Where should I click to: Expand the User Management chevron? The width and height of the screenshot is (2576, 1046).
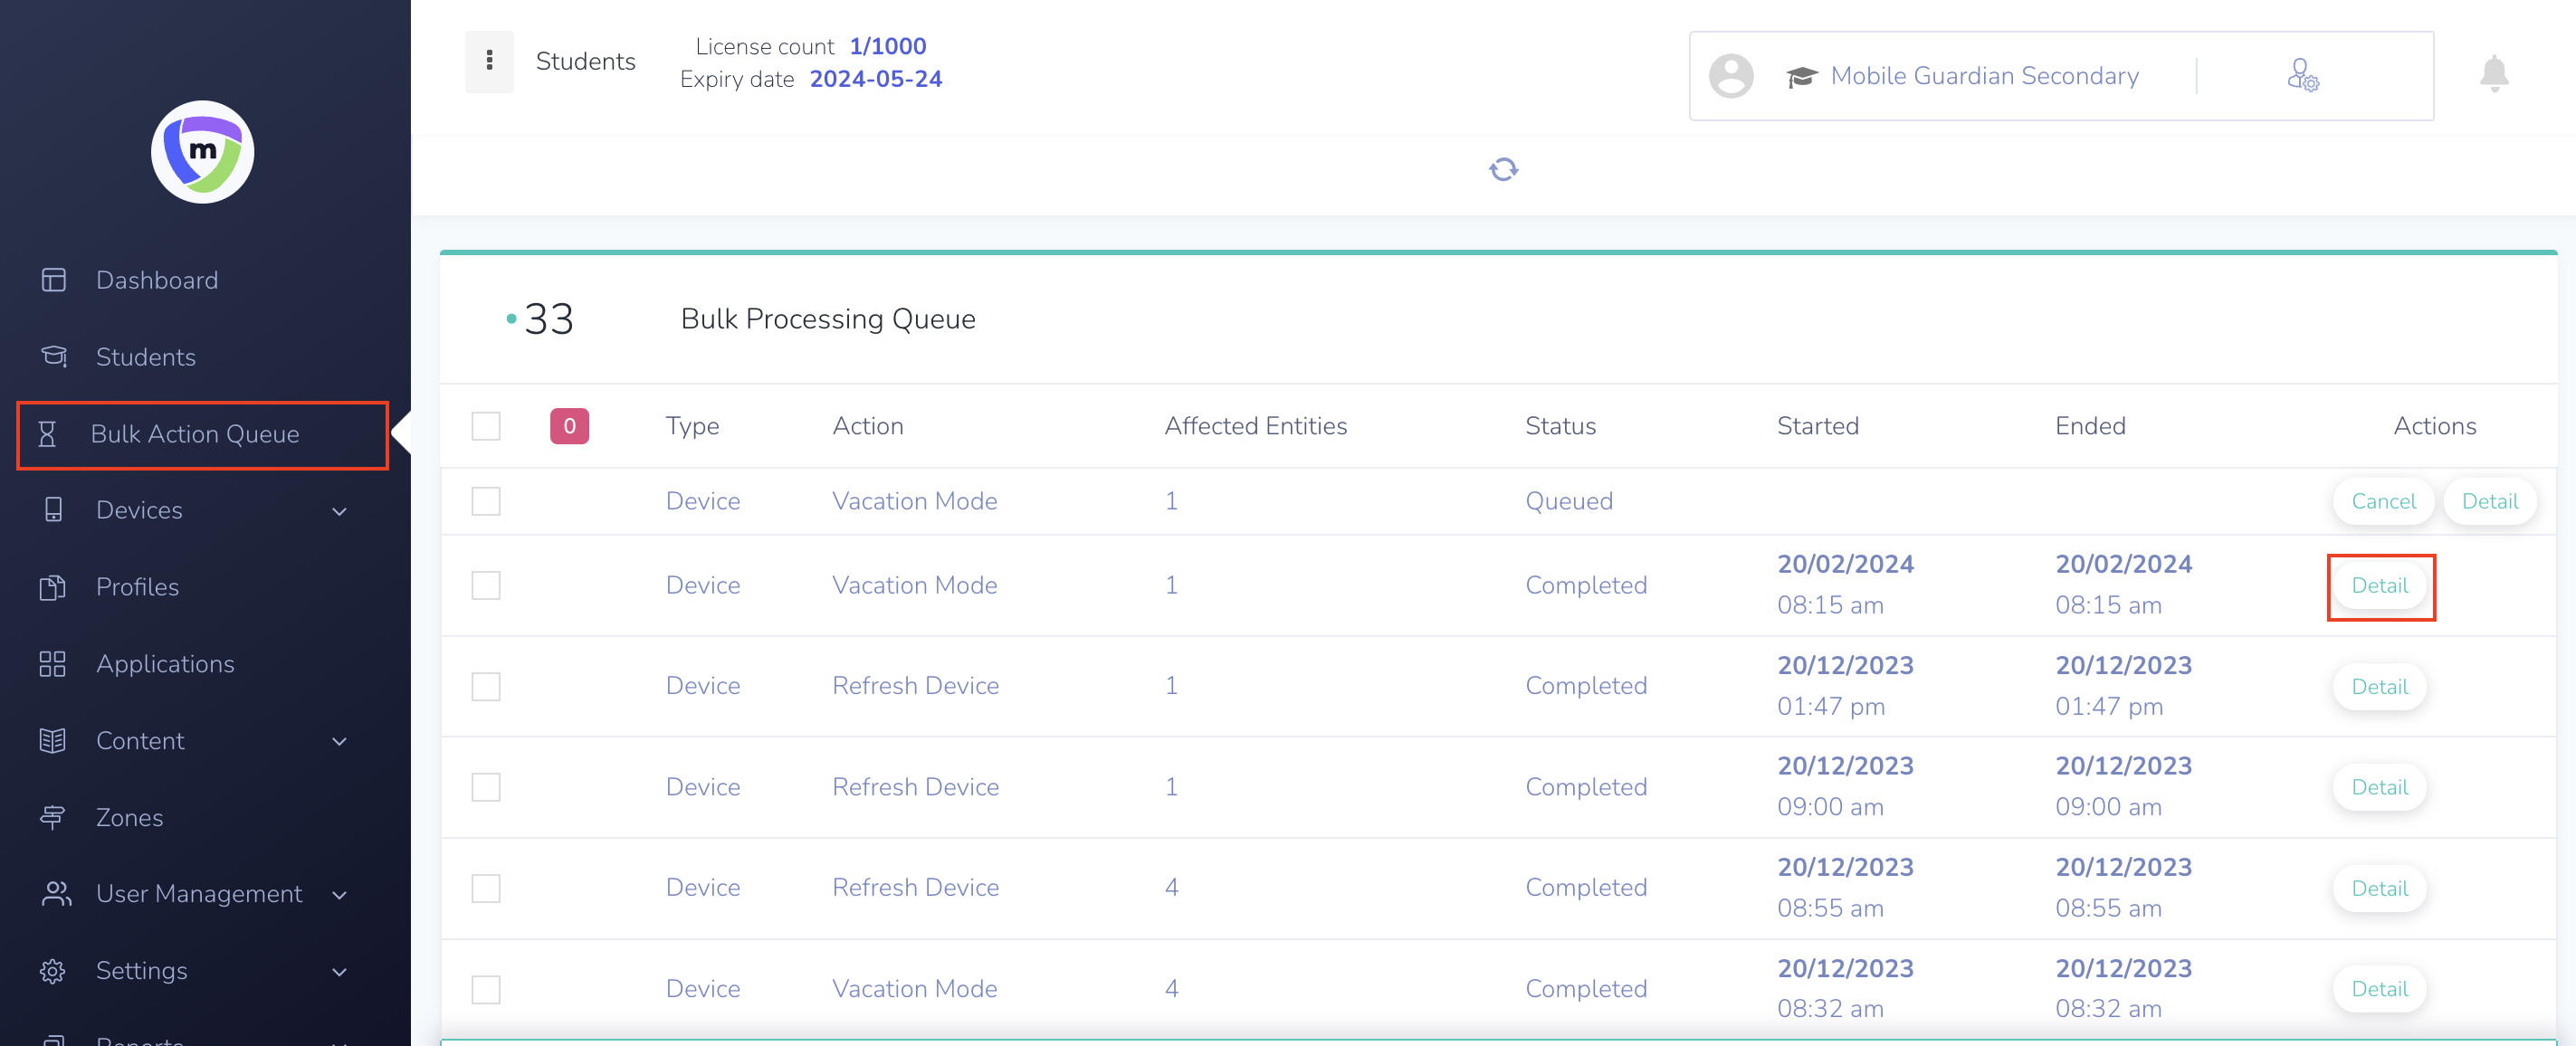coord(340,894)
